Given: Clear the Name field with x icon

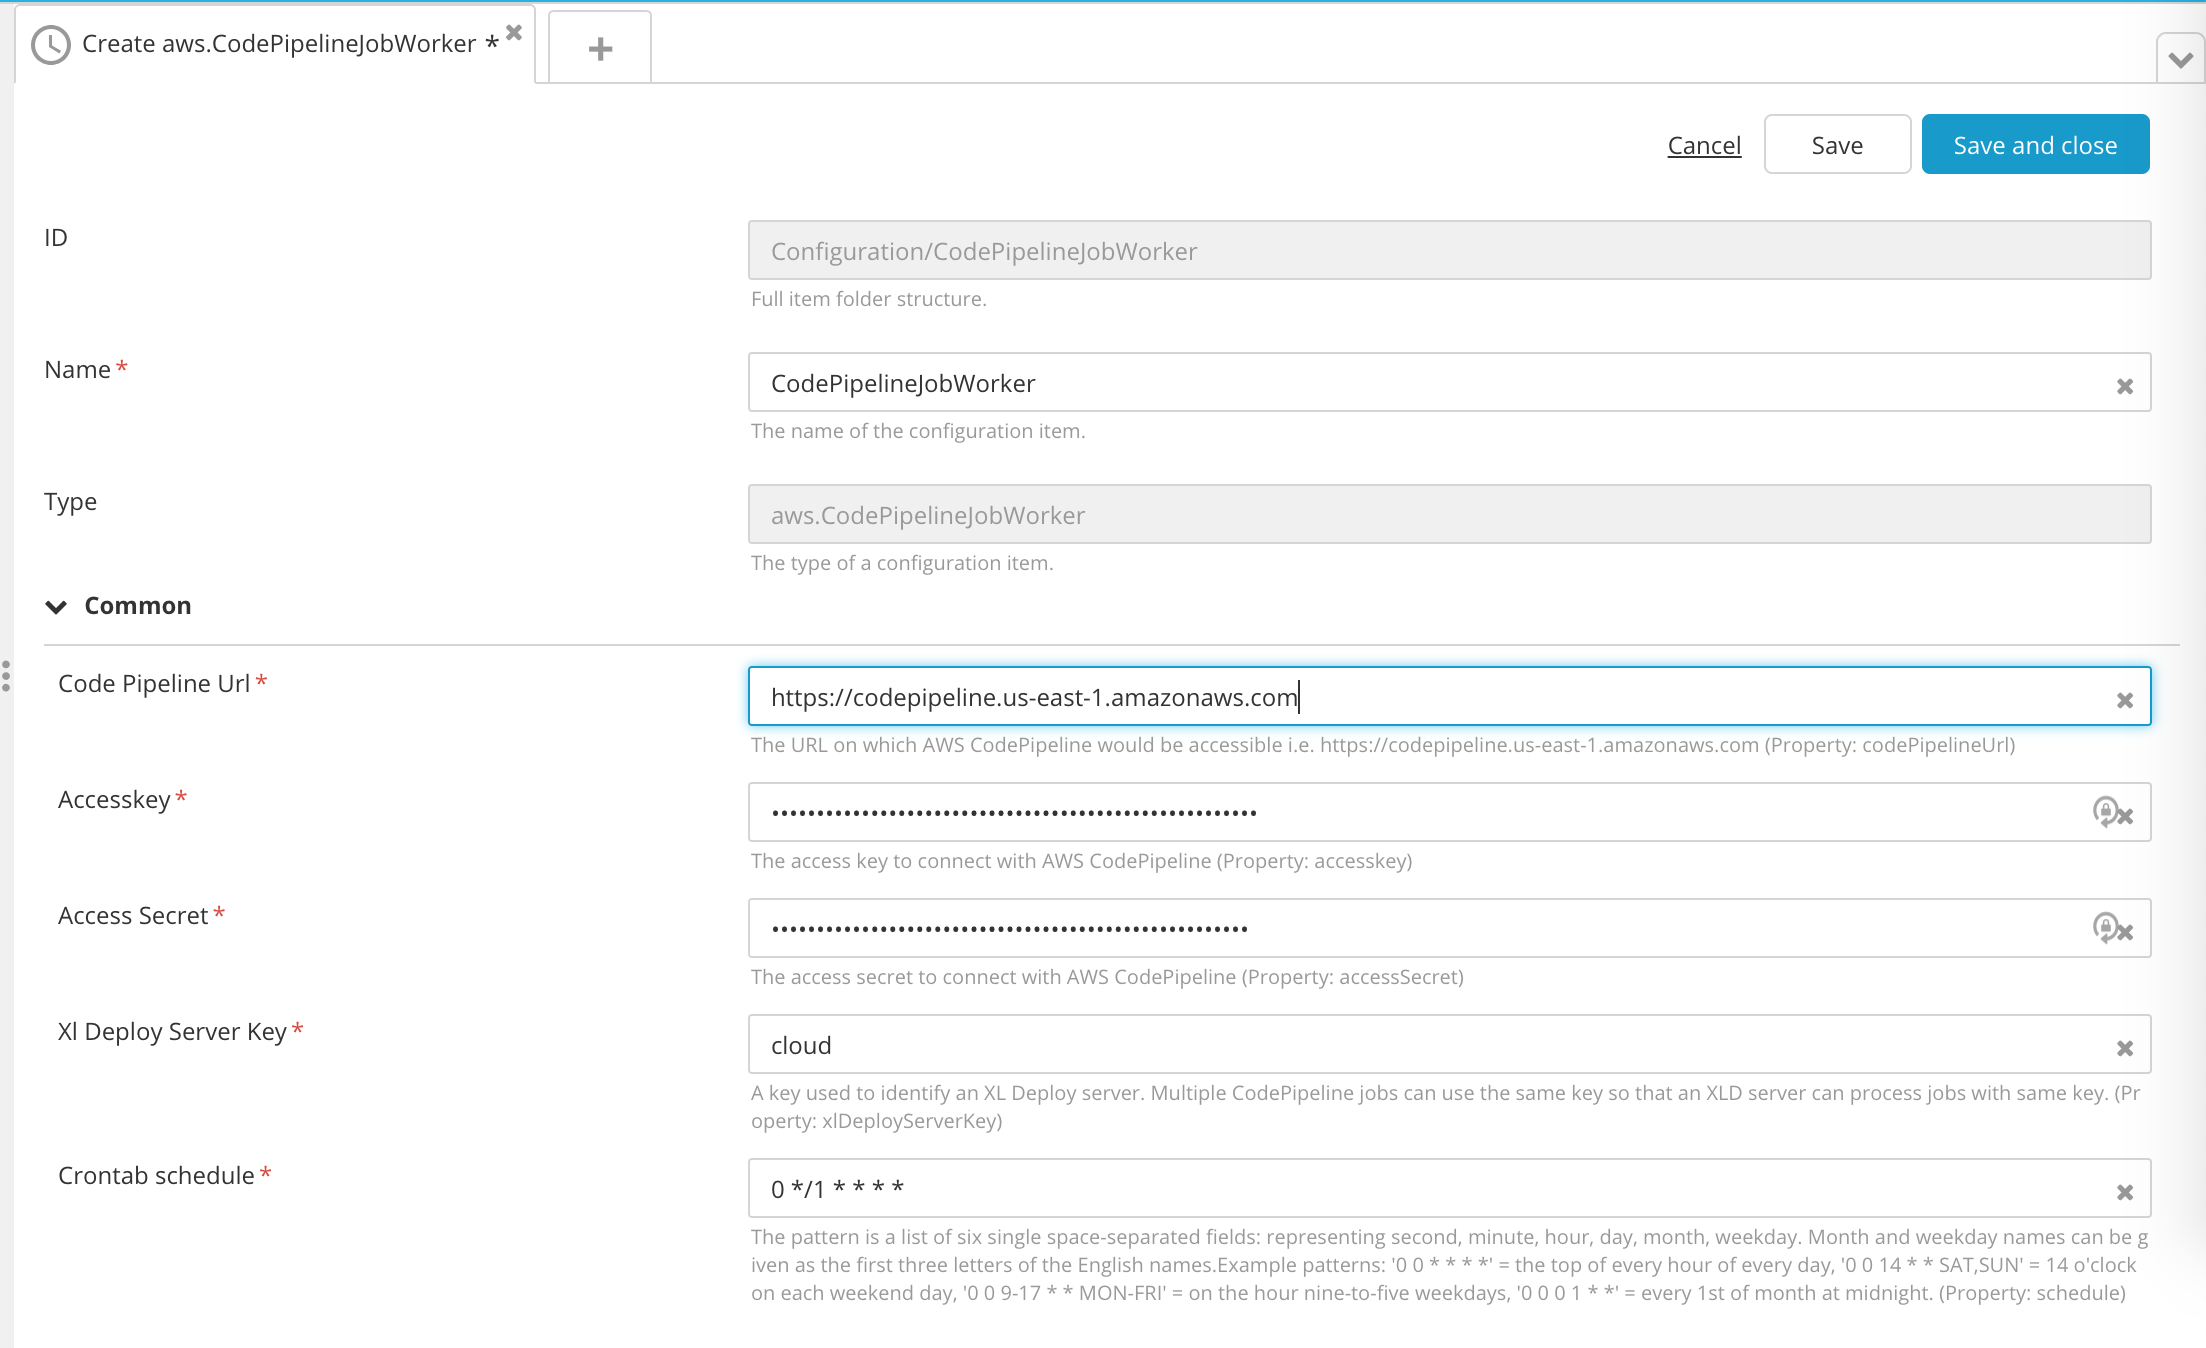Looking at the screenshot, I should [2125, 386].
